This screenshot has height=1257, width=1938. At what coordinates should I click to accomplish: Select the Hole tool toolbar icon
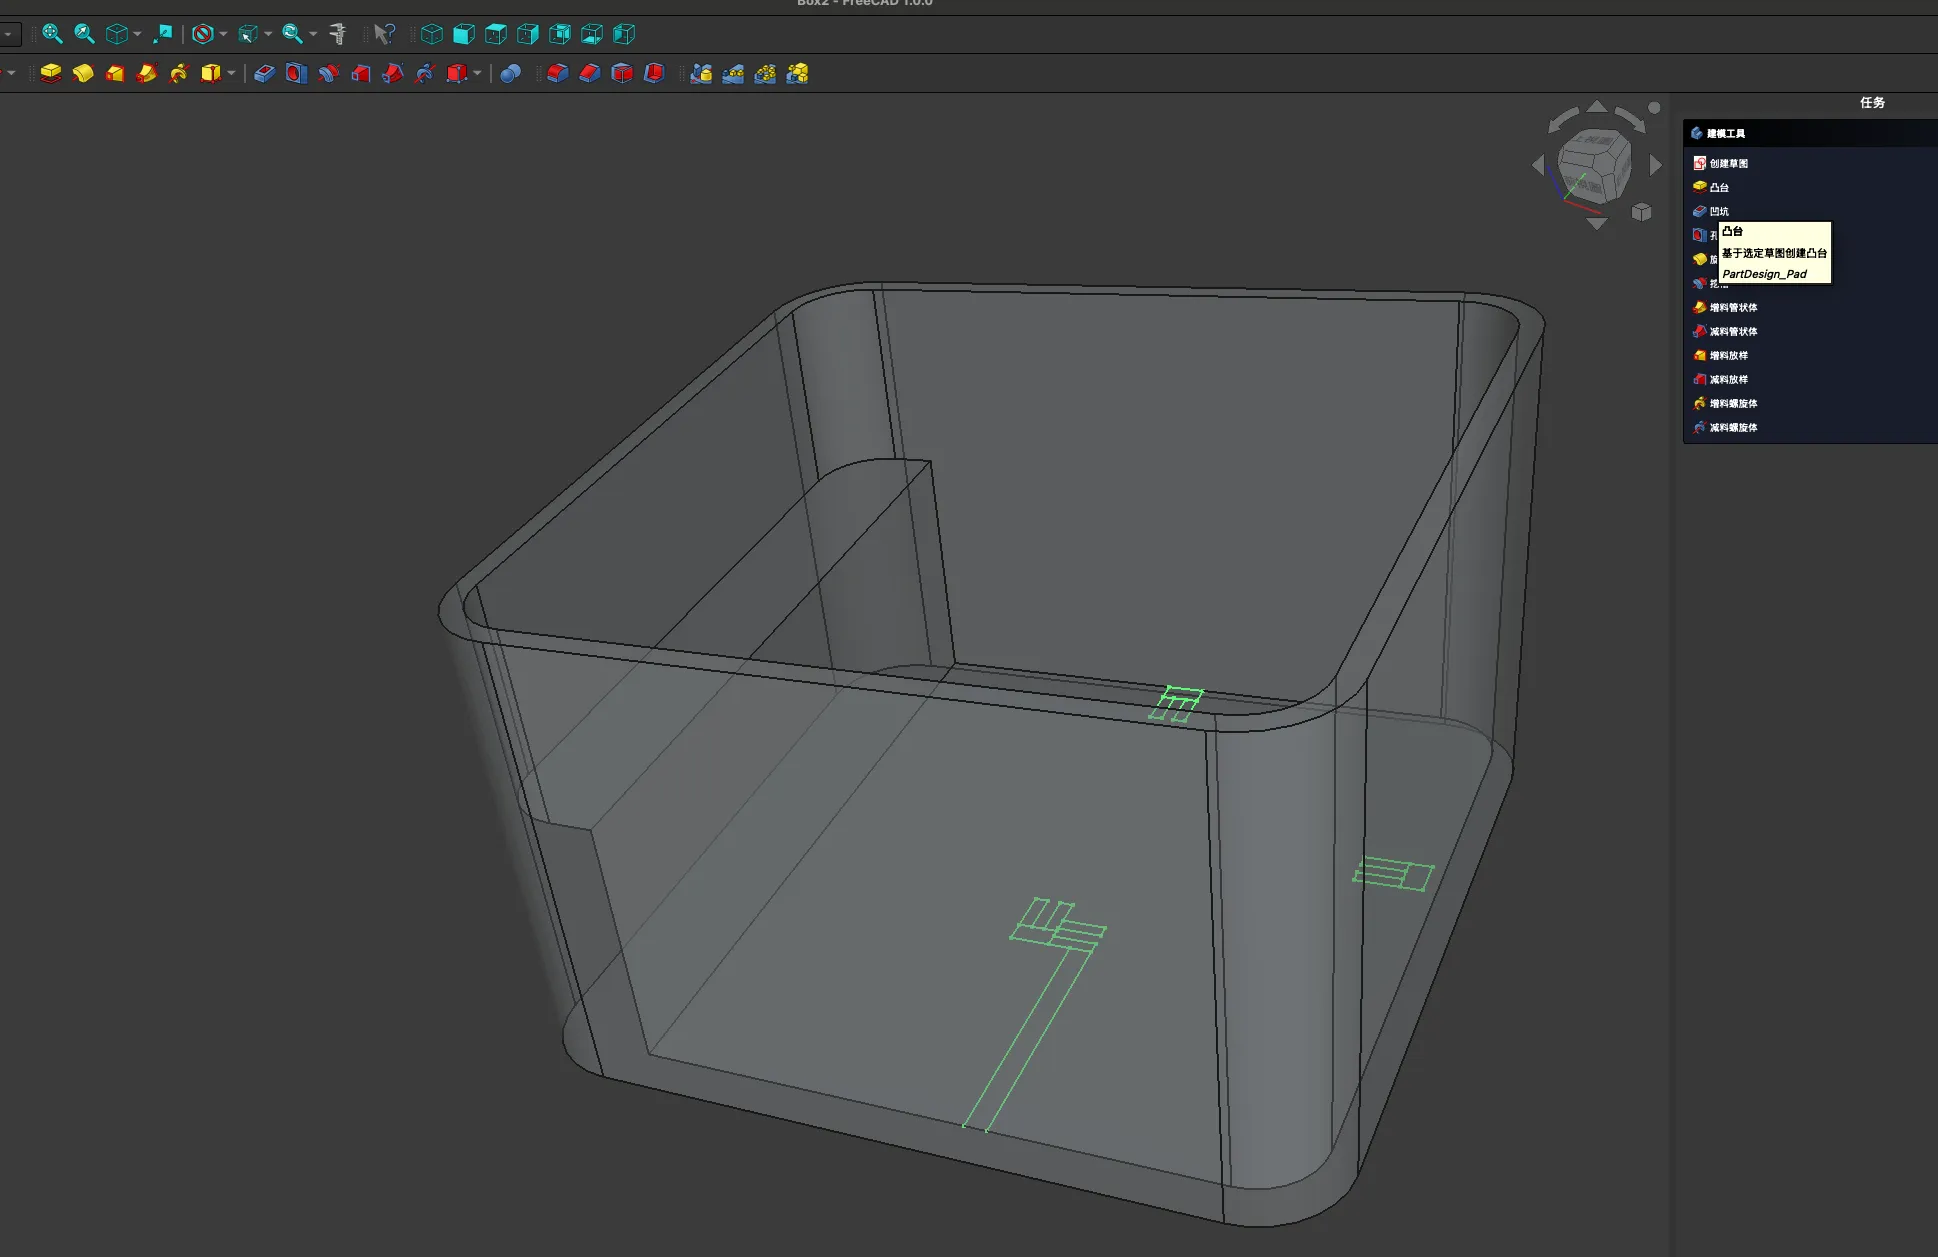tap(296, 73)
